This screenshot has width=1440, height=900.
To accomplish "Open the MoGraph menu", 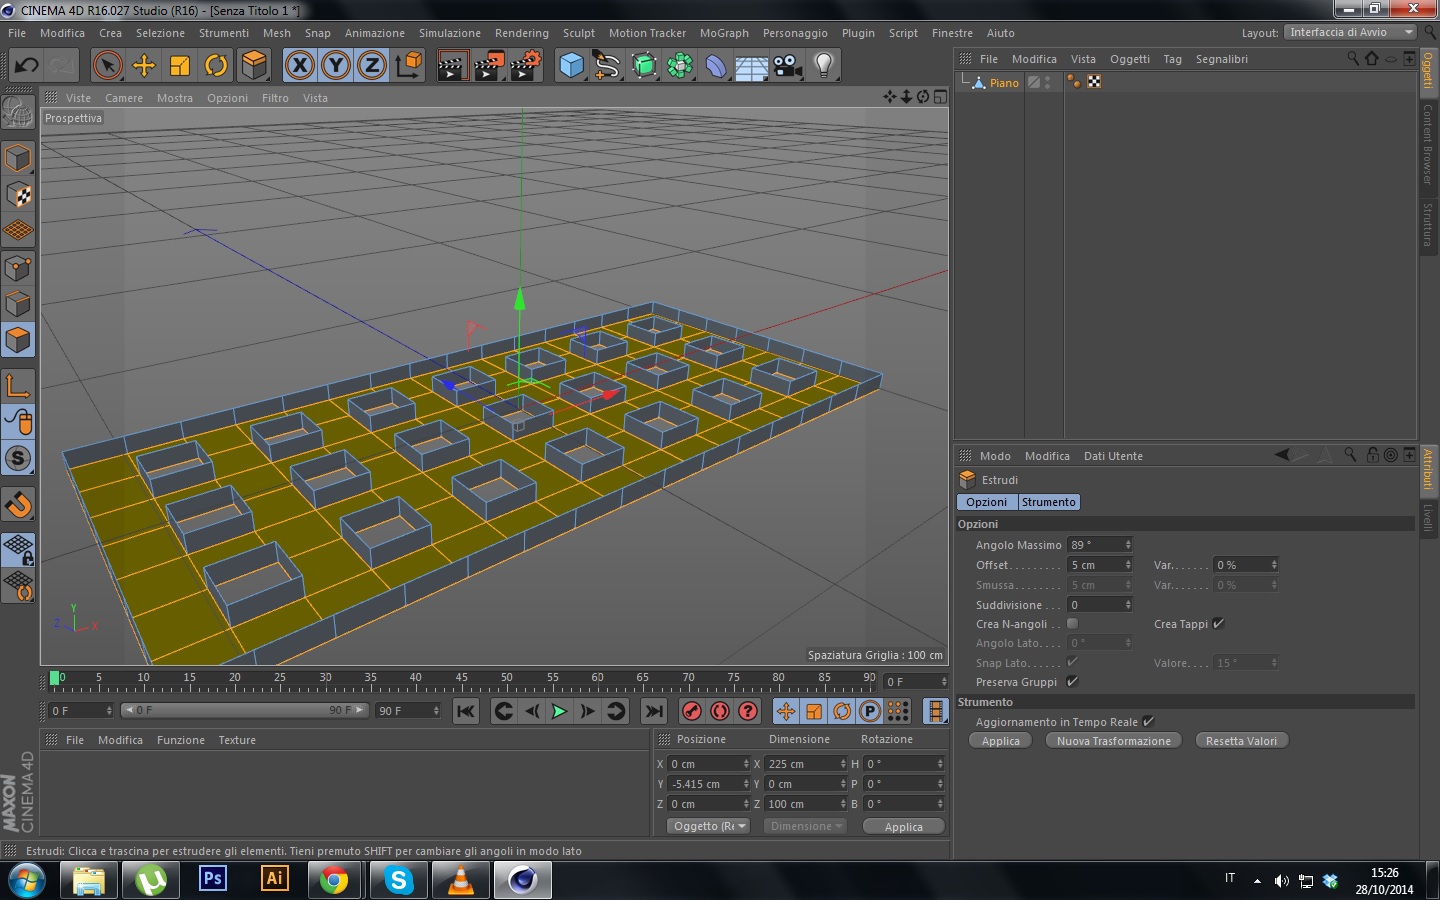I will (x=724, y=33).
